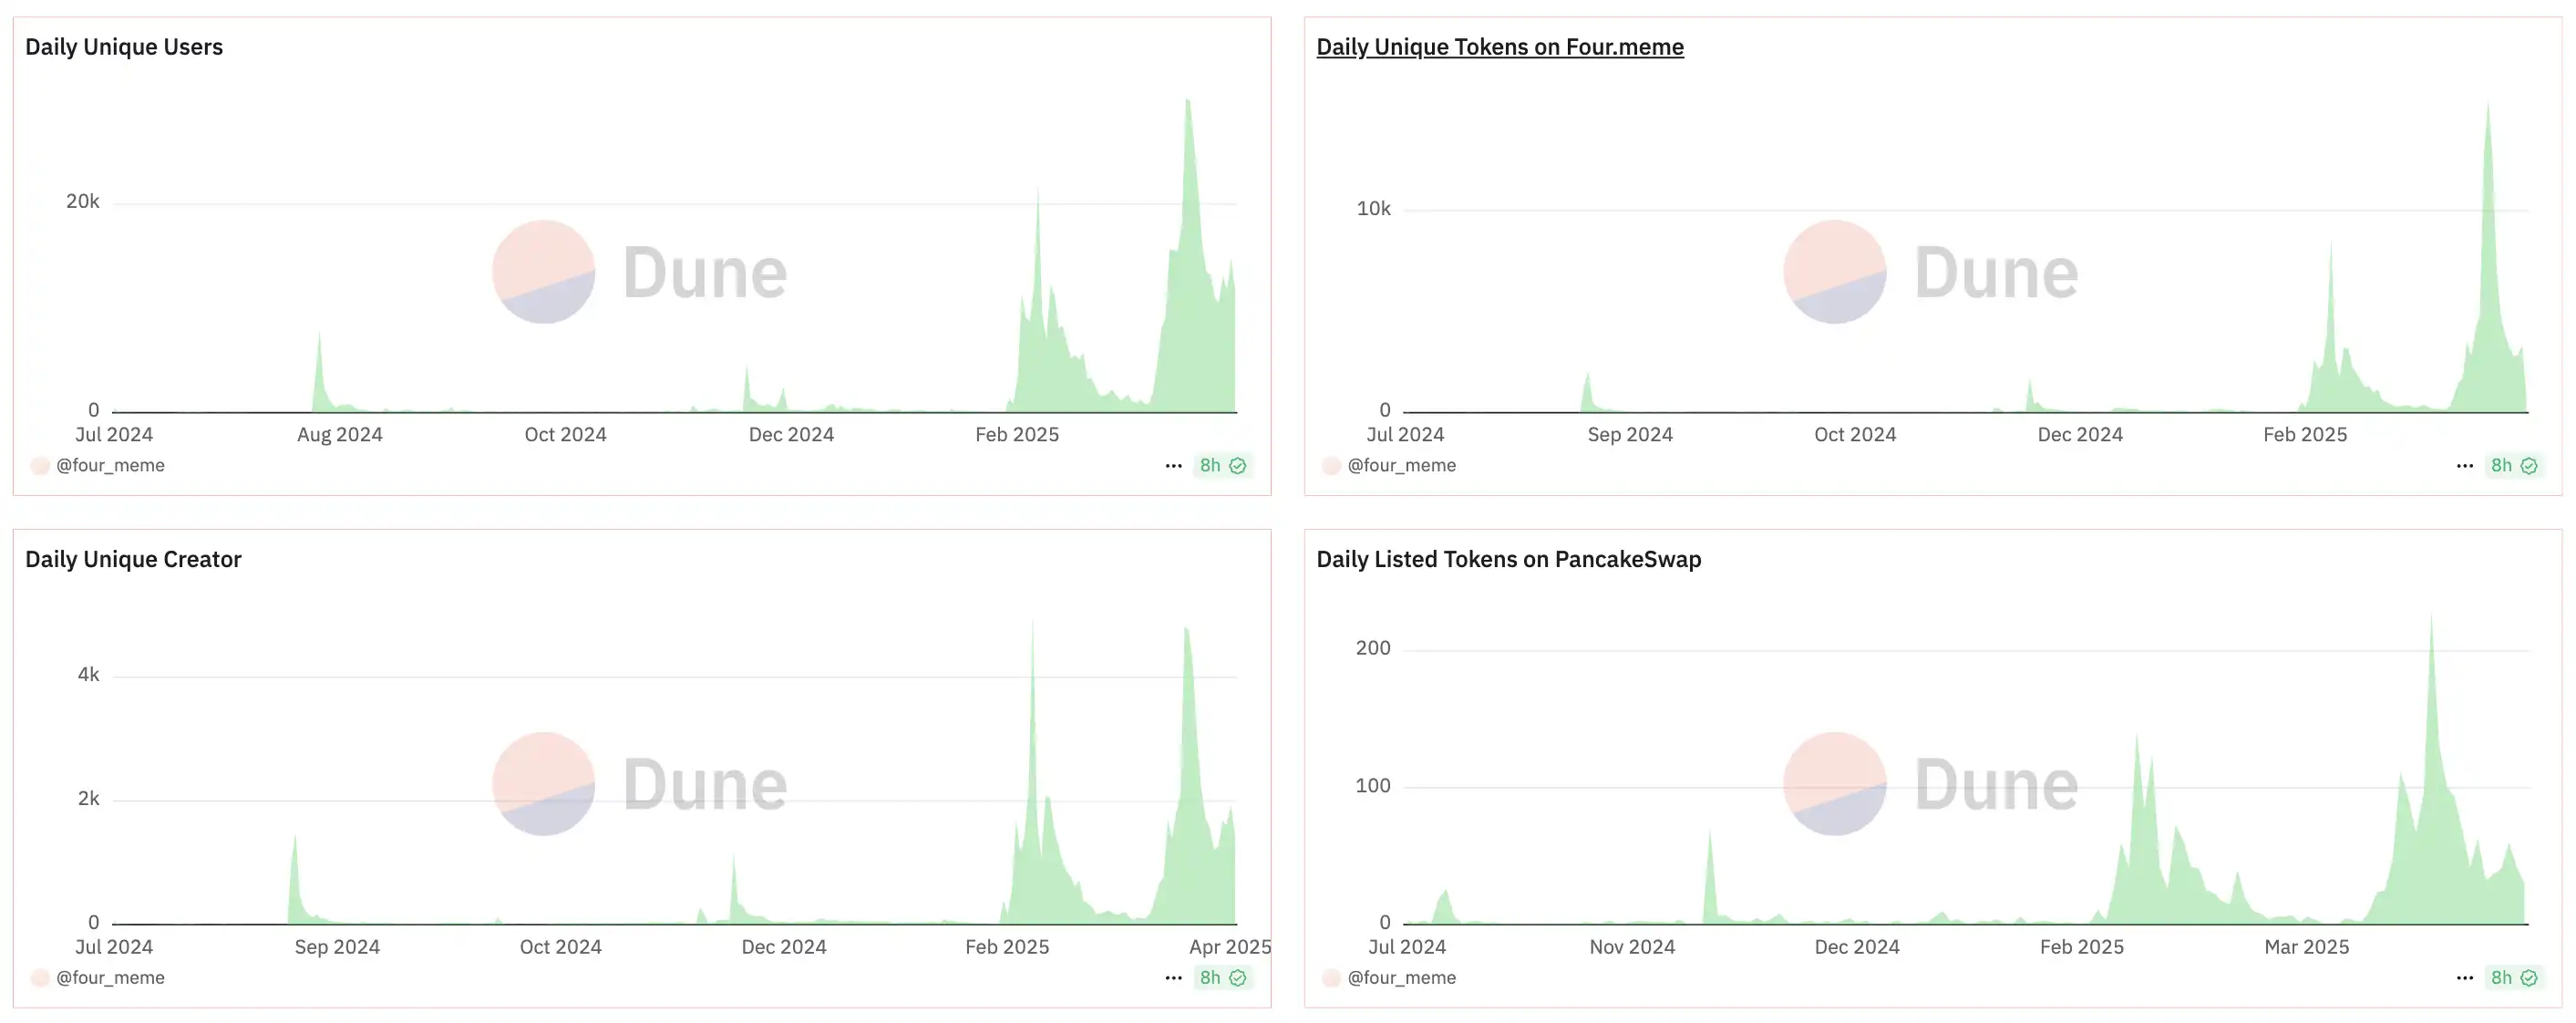Open the three-dot menu on Daily Unique Creator

coord(1173,977)
